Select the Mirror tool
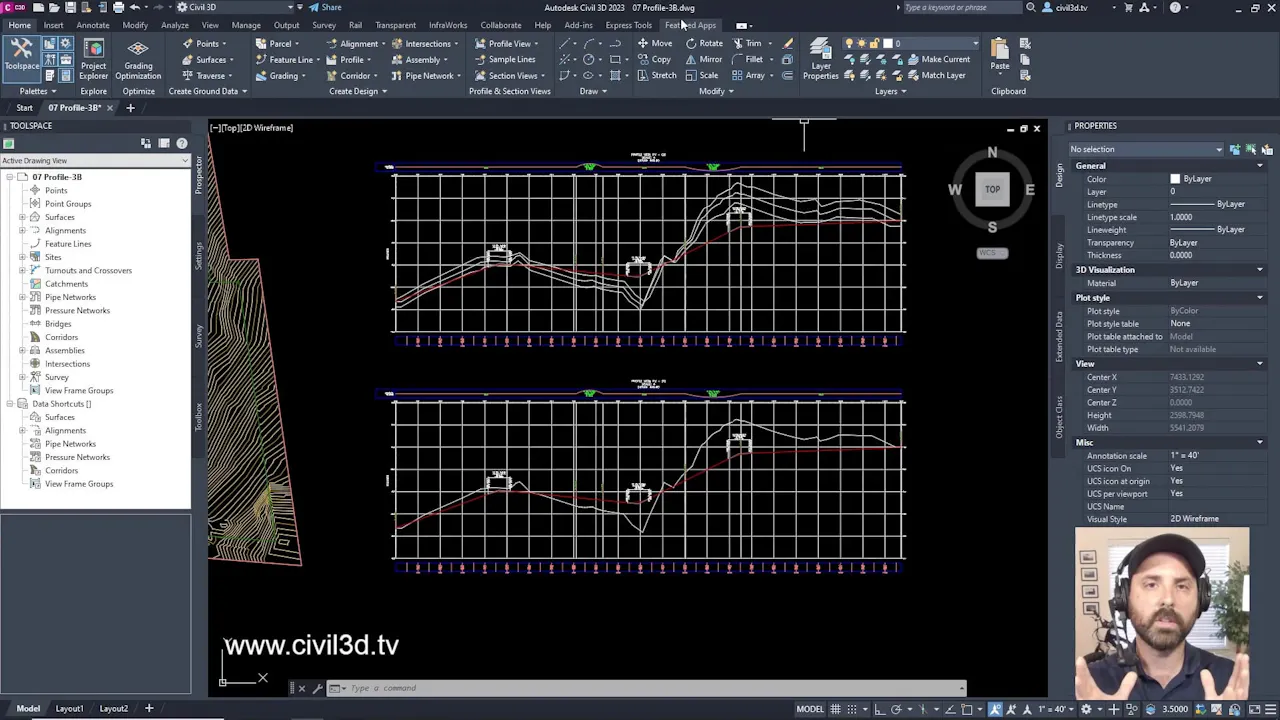The image size is (1280, 720). pyautogui.click(x=704, y=59)
